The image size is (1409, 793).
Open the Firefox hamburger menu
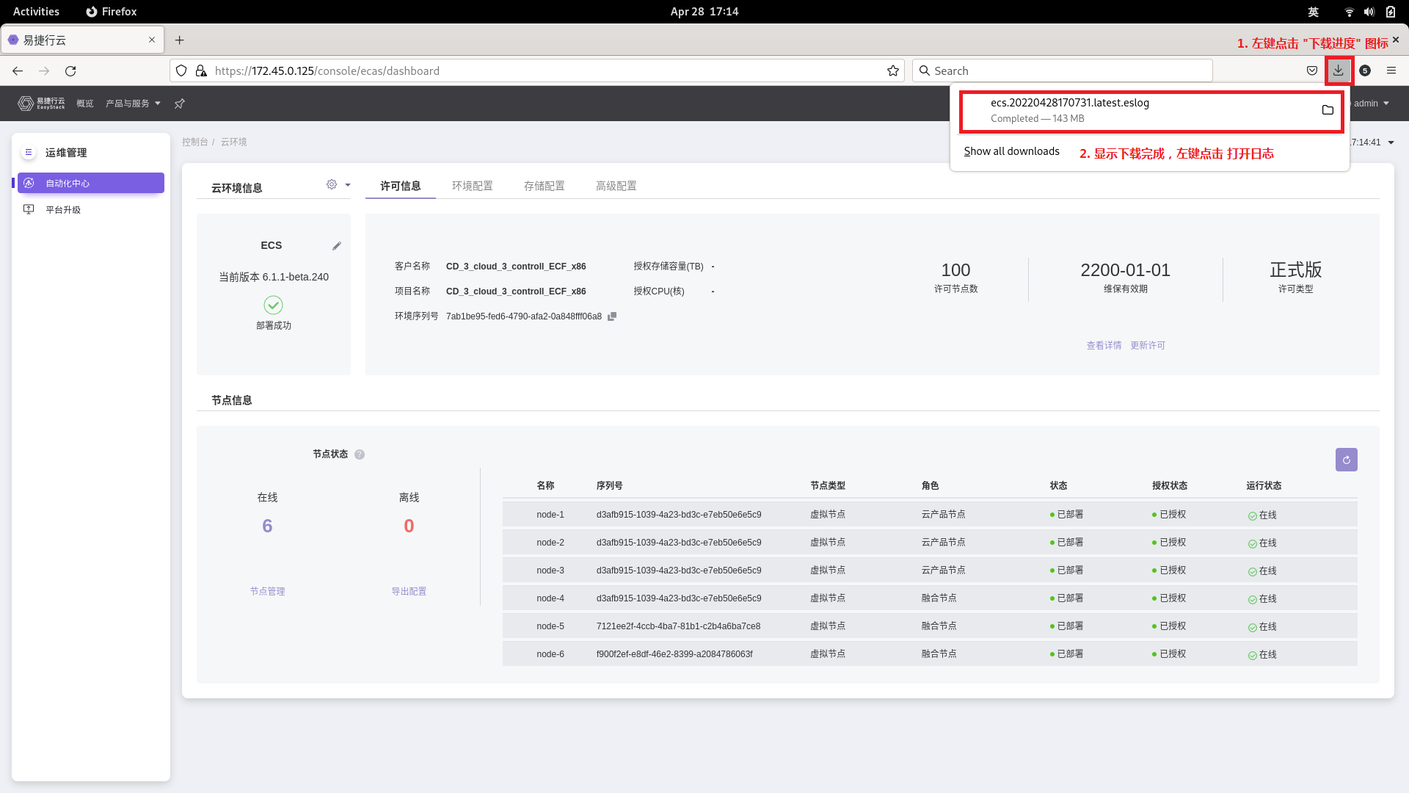tap(1391, 71)
